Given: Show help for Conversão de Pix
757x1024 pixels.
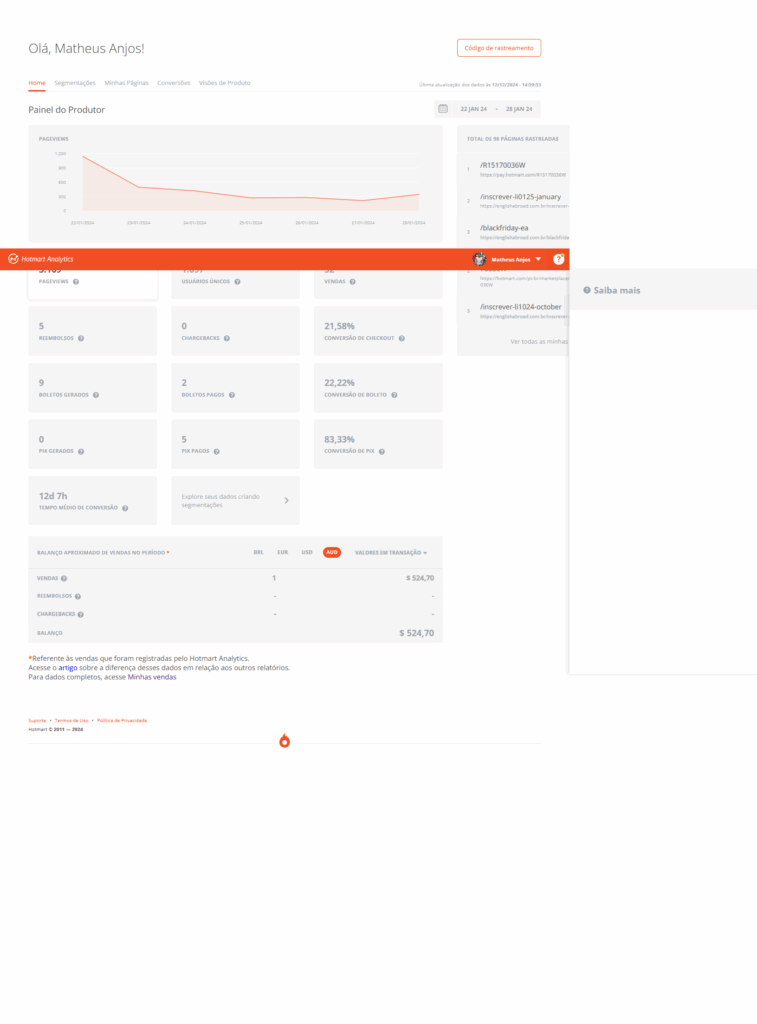Looking at the screenshot, I should coord(382,451).
